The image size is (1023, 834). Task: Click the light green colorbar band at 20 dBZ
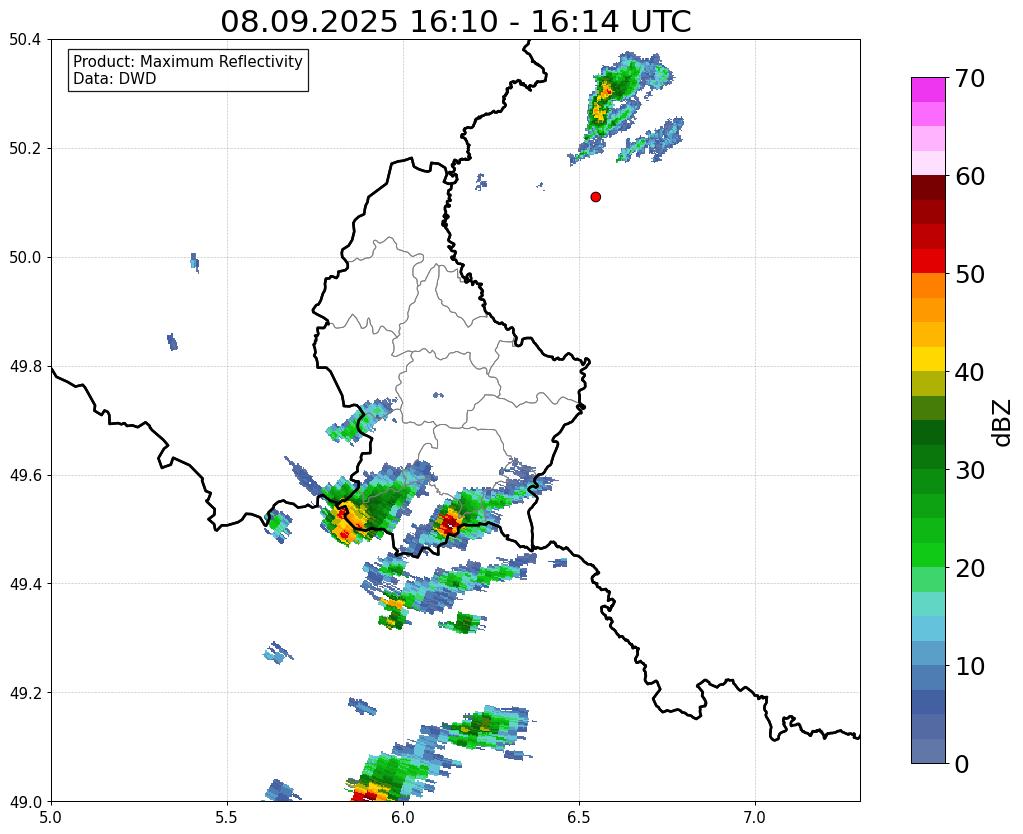click(x=928, y=579)
